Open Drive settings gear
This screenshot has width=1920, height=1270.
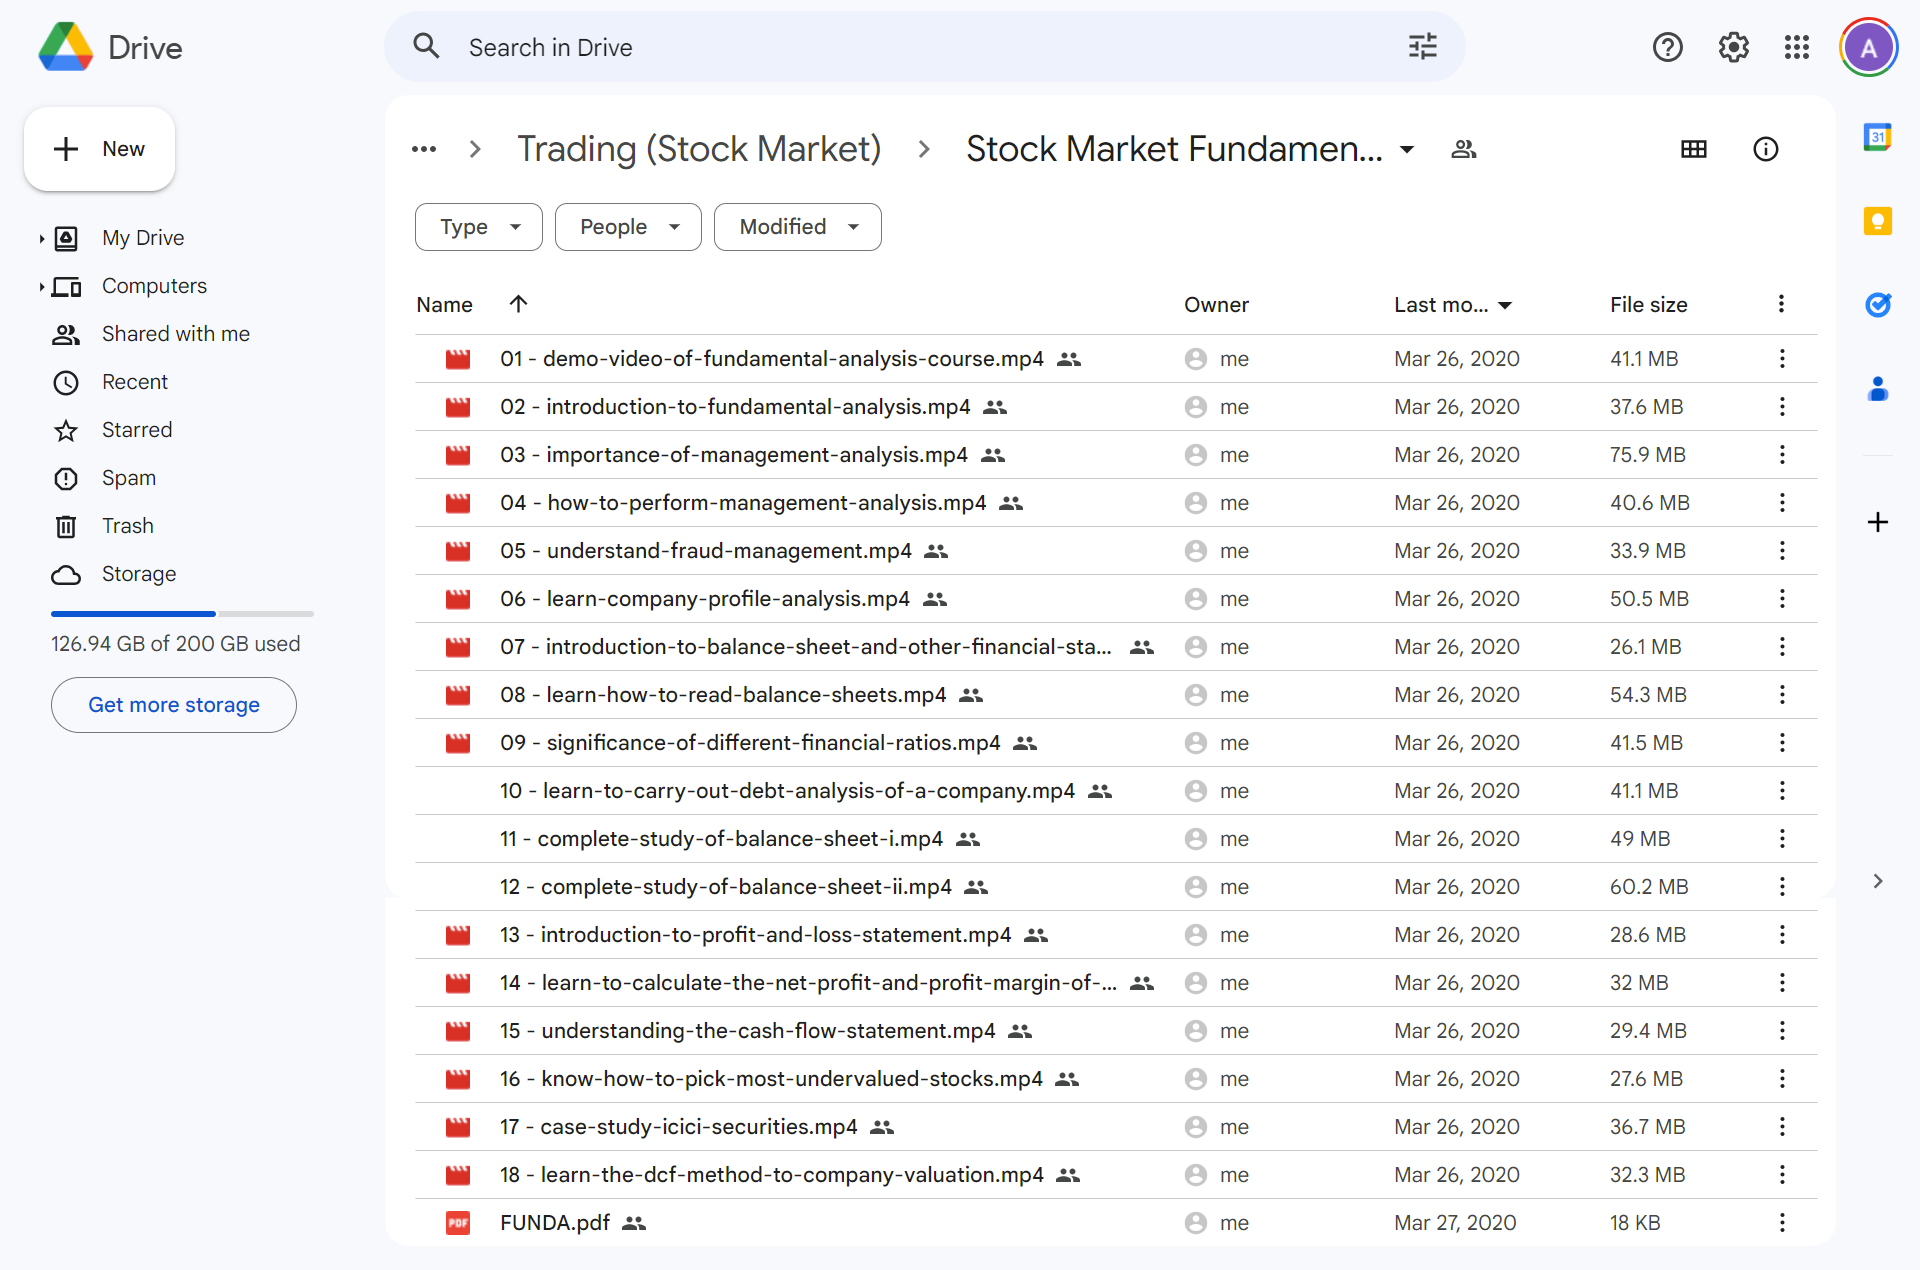(x=1733, y=47)
